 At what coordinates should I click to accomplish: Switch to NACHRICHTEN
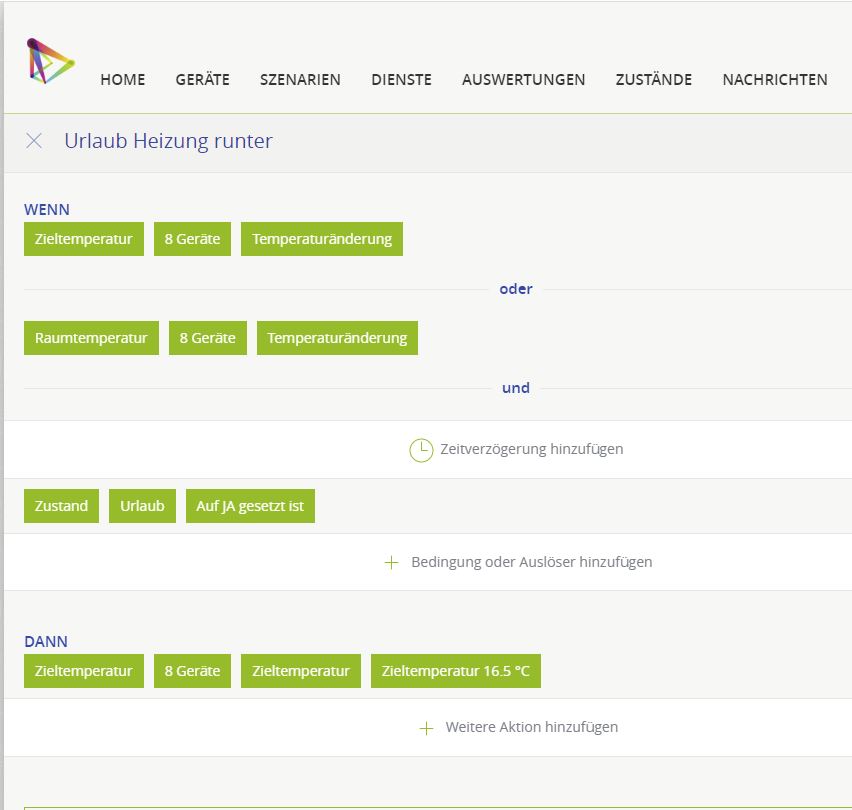point(774,80)
